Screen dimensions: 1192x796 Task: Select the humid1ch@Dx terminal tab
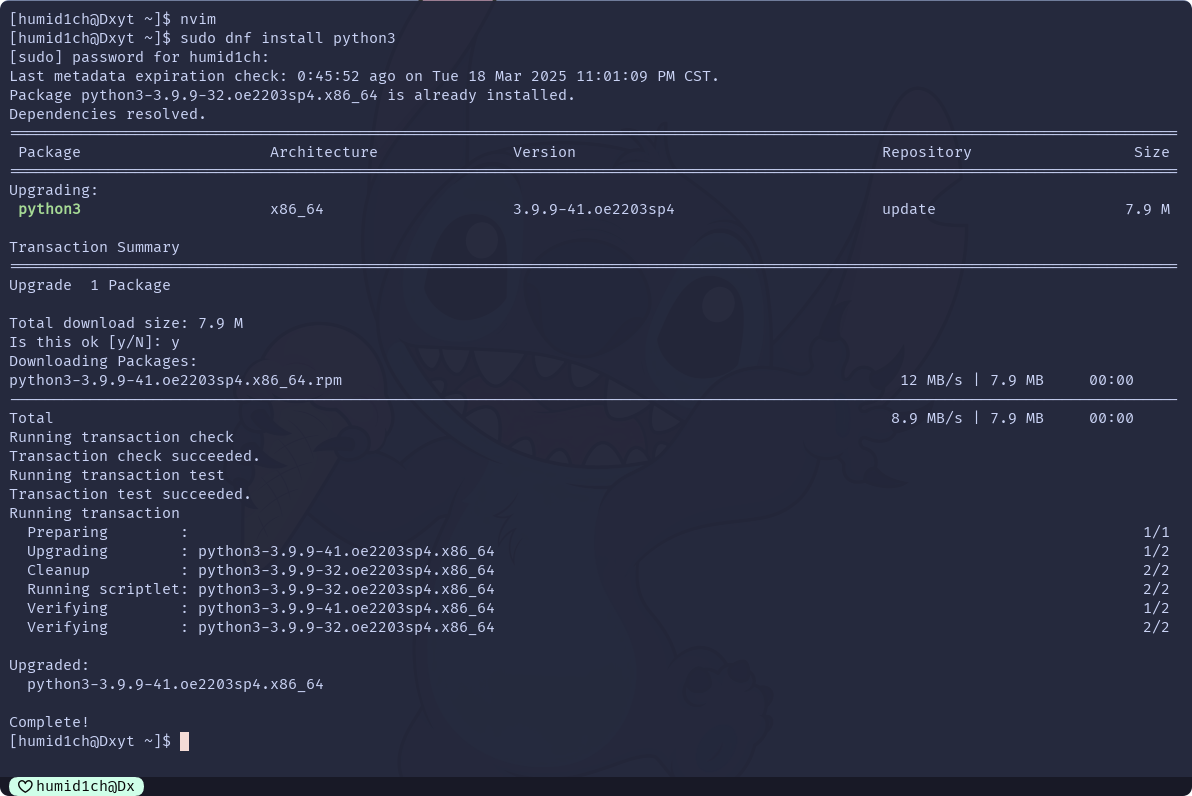click(76, 786)
